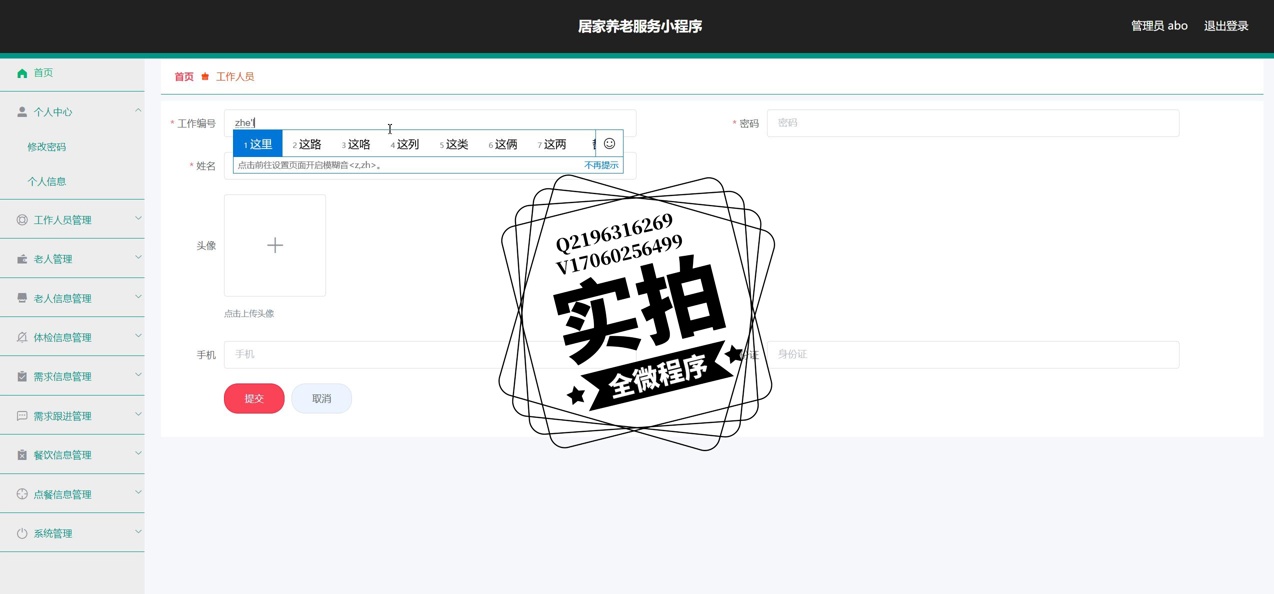
Task: Expand the 点餐信息管理 submenu arrow
Action: pos(138,493)
